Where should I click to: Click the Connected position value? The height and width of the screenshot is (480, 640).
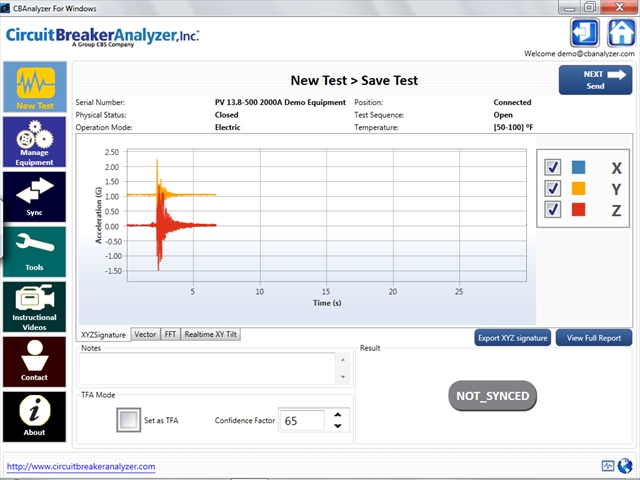pos(512,102)
